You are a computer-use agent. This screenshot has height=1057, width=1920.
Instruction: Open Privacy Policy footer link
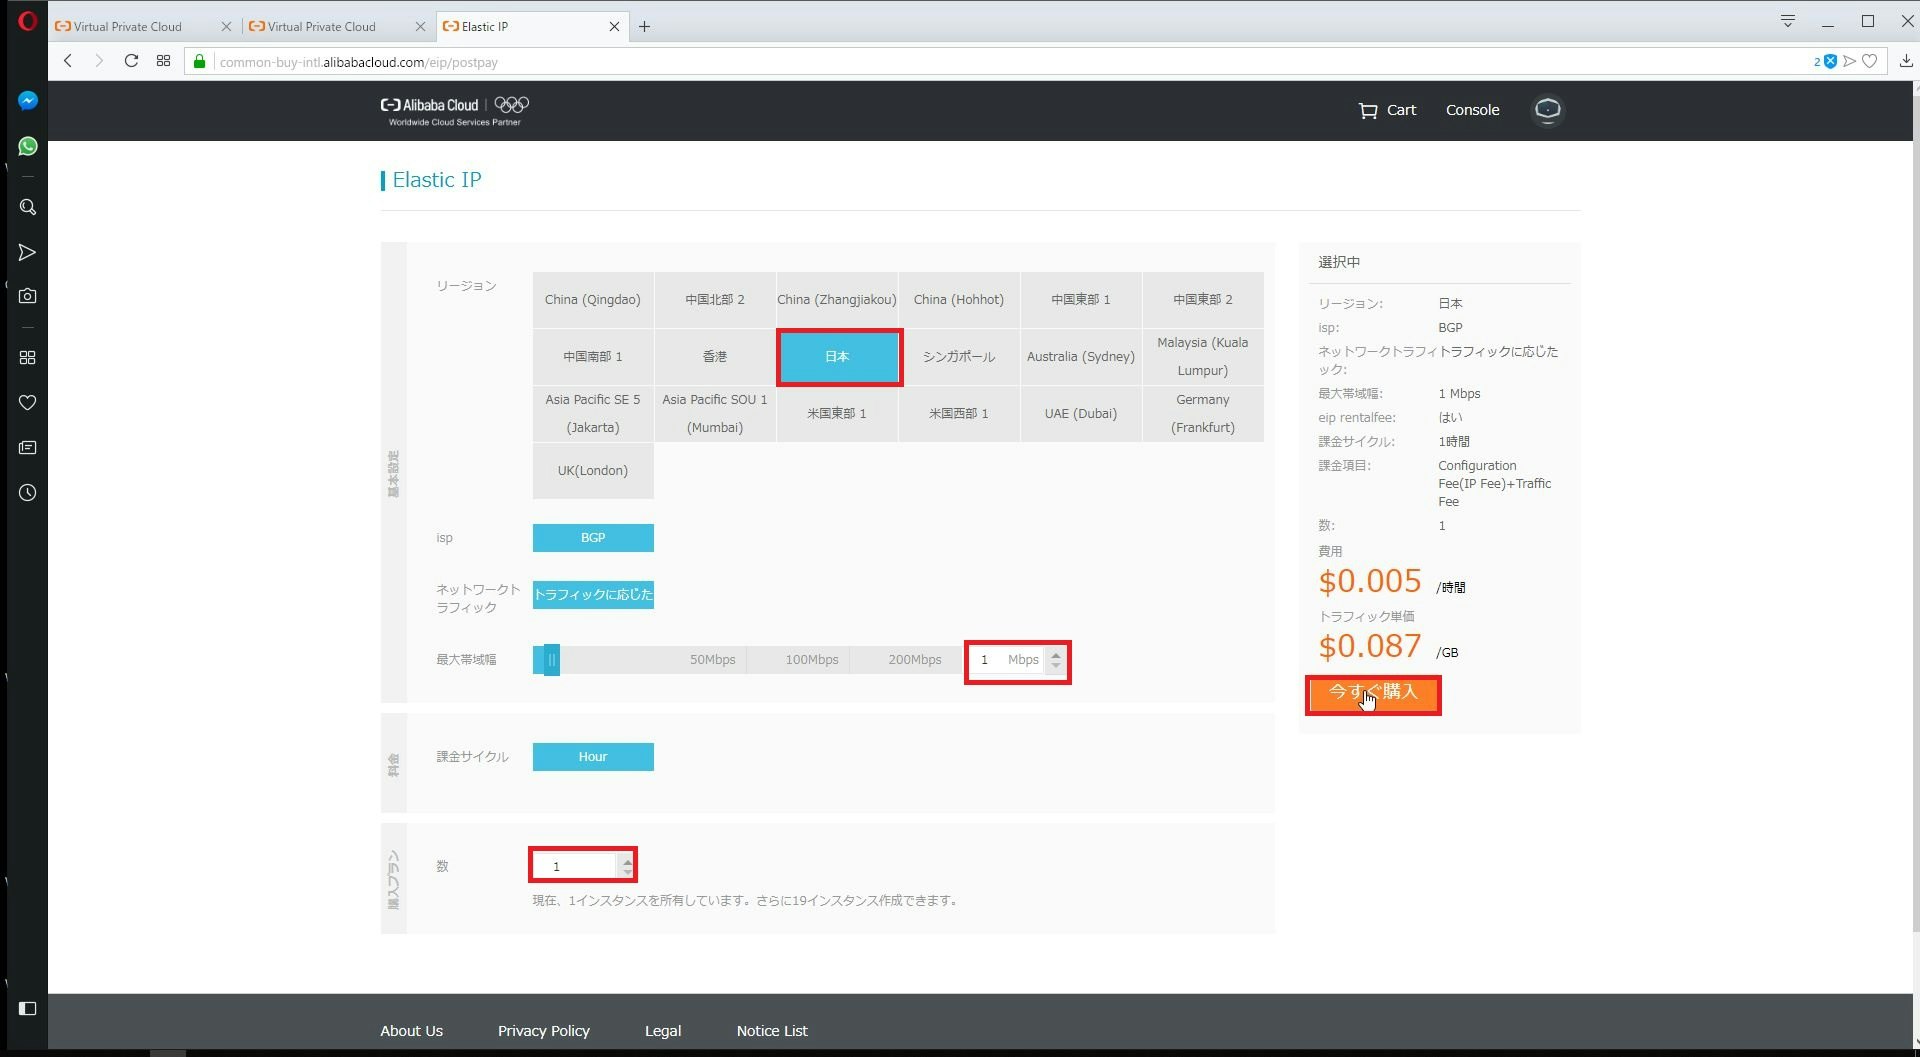pos(544,1031)
